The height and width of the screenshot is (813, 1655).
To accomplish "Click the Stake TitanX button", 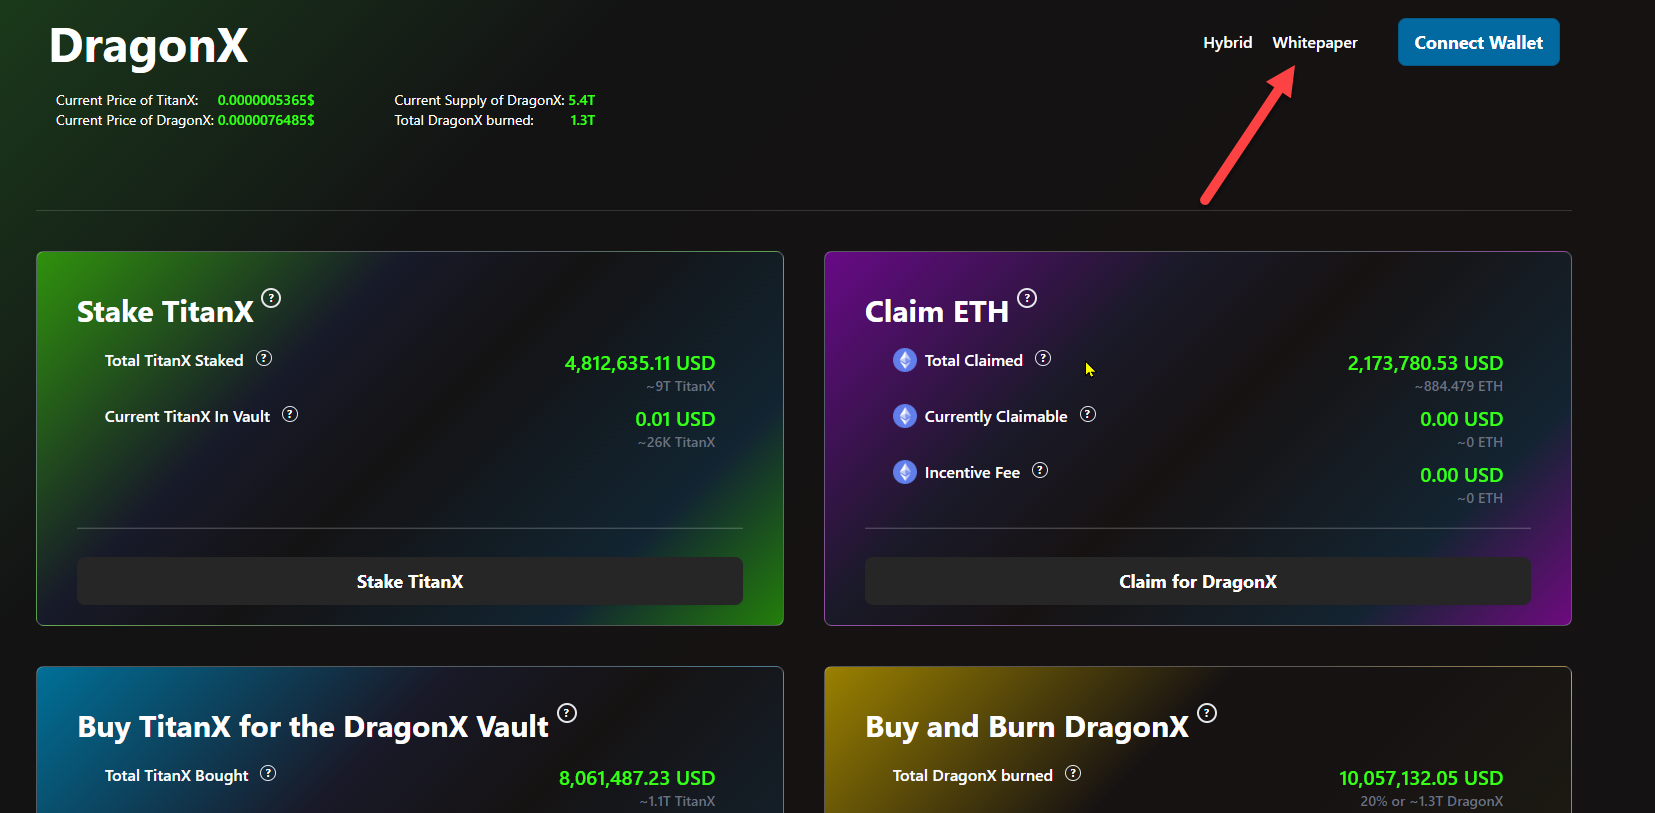I will tap(410, 581).
